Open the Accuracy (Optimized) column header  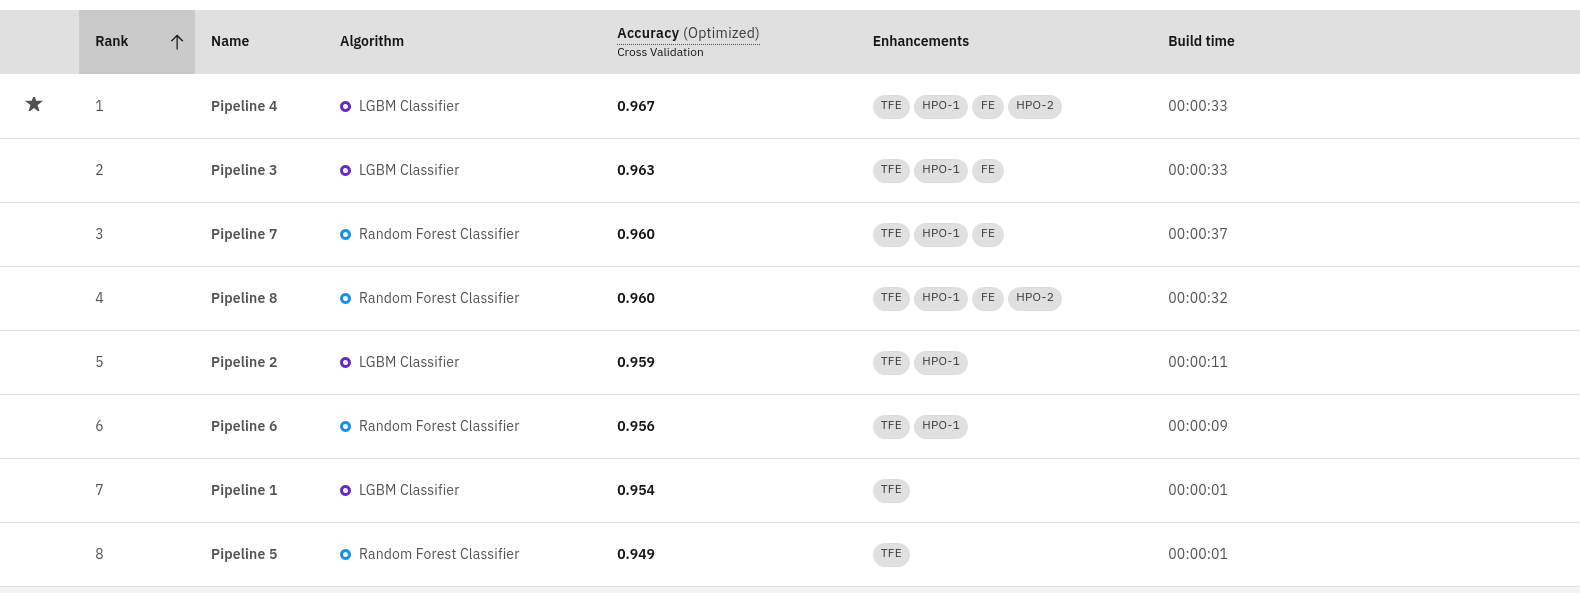point(688,33)
